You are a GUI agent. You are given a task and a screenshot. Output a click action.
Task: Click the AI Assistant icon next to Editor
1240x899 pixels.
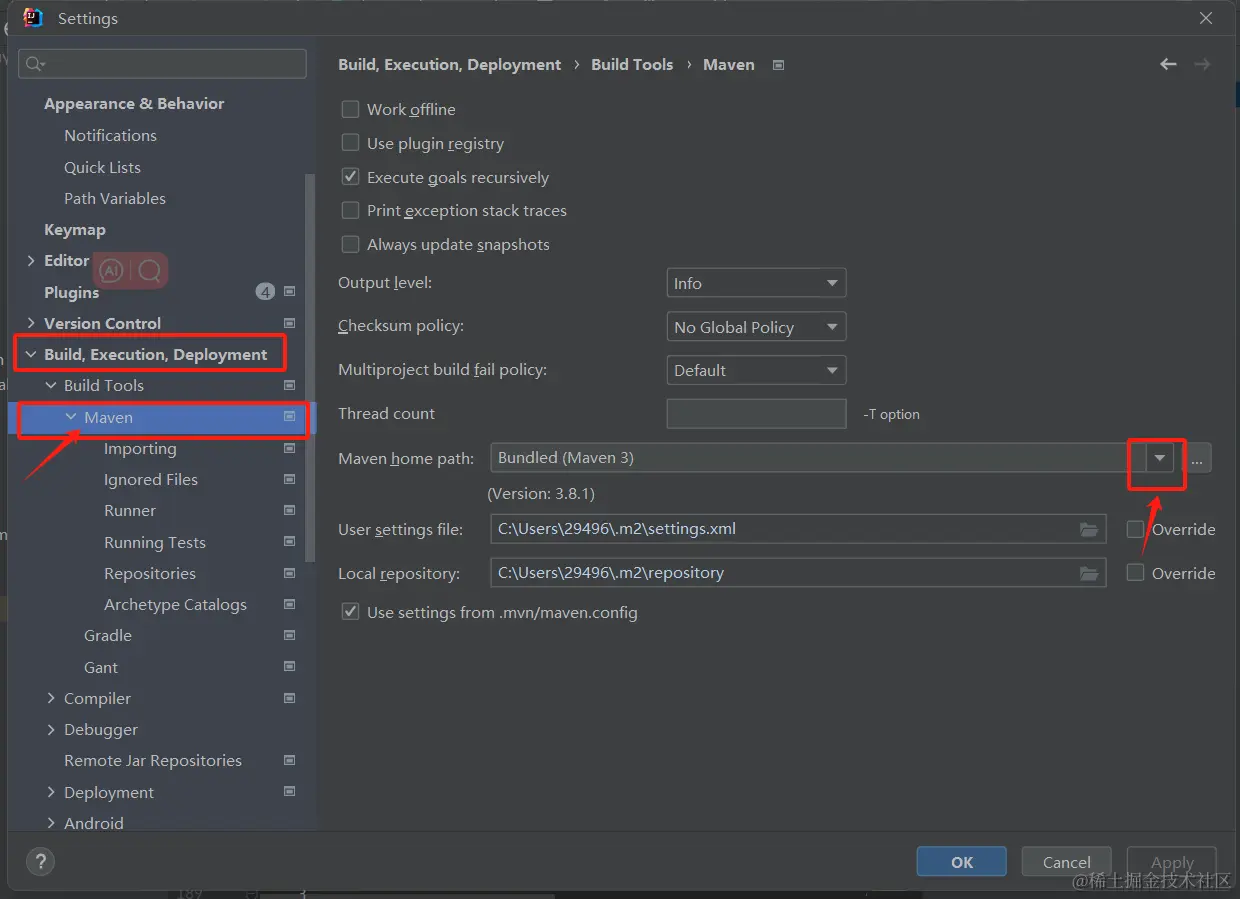[x=110, y=269]
